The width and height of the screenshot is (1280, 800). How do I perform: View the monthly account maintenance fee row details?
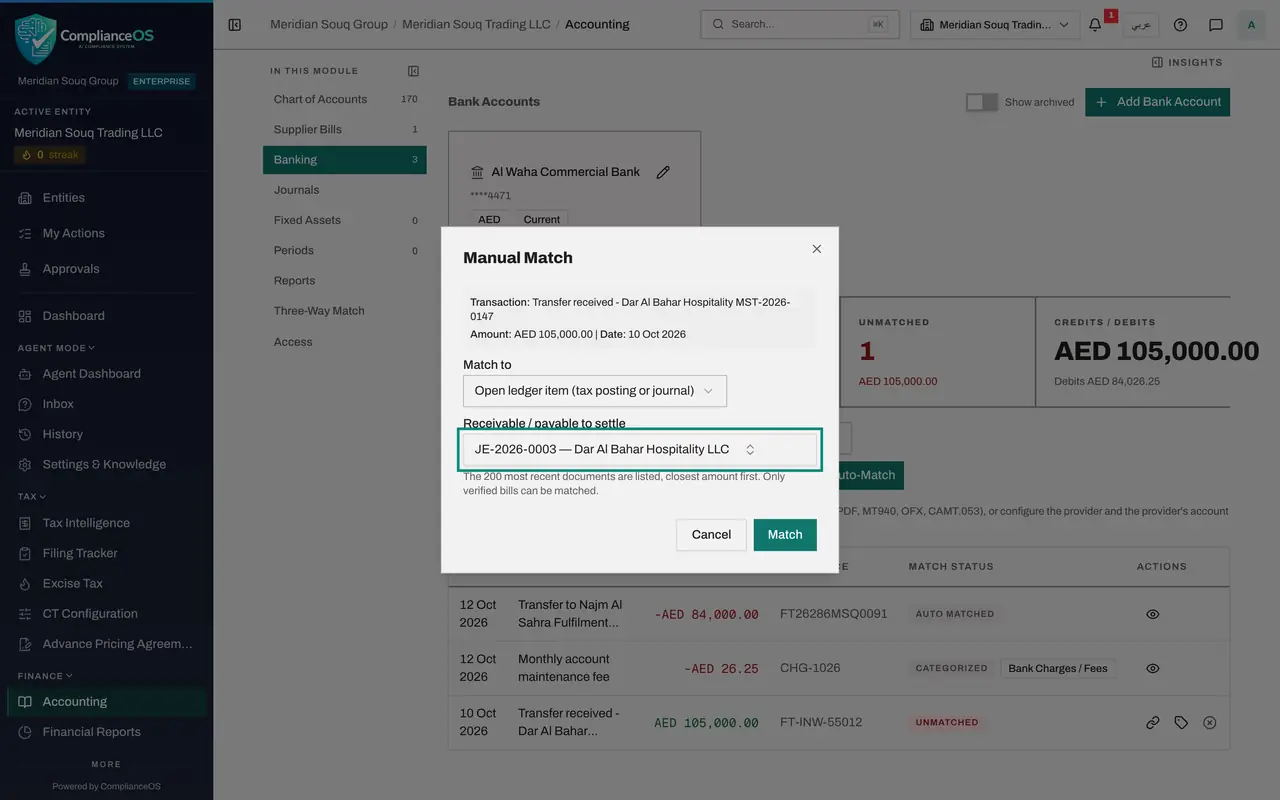pyautogui.click(x=1153, y=668)
